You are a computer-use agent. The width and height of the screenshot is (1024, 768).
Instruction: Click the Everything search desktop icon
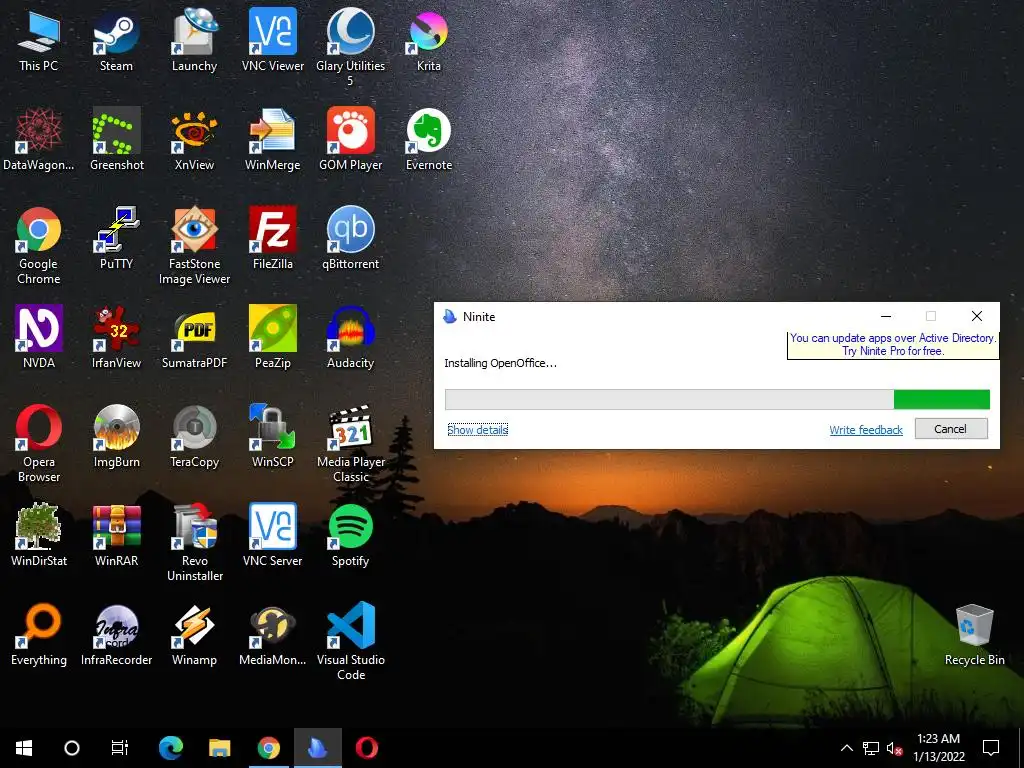tap(39, 634)
